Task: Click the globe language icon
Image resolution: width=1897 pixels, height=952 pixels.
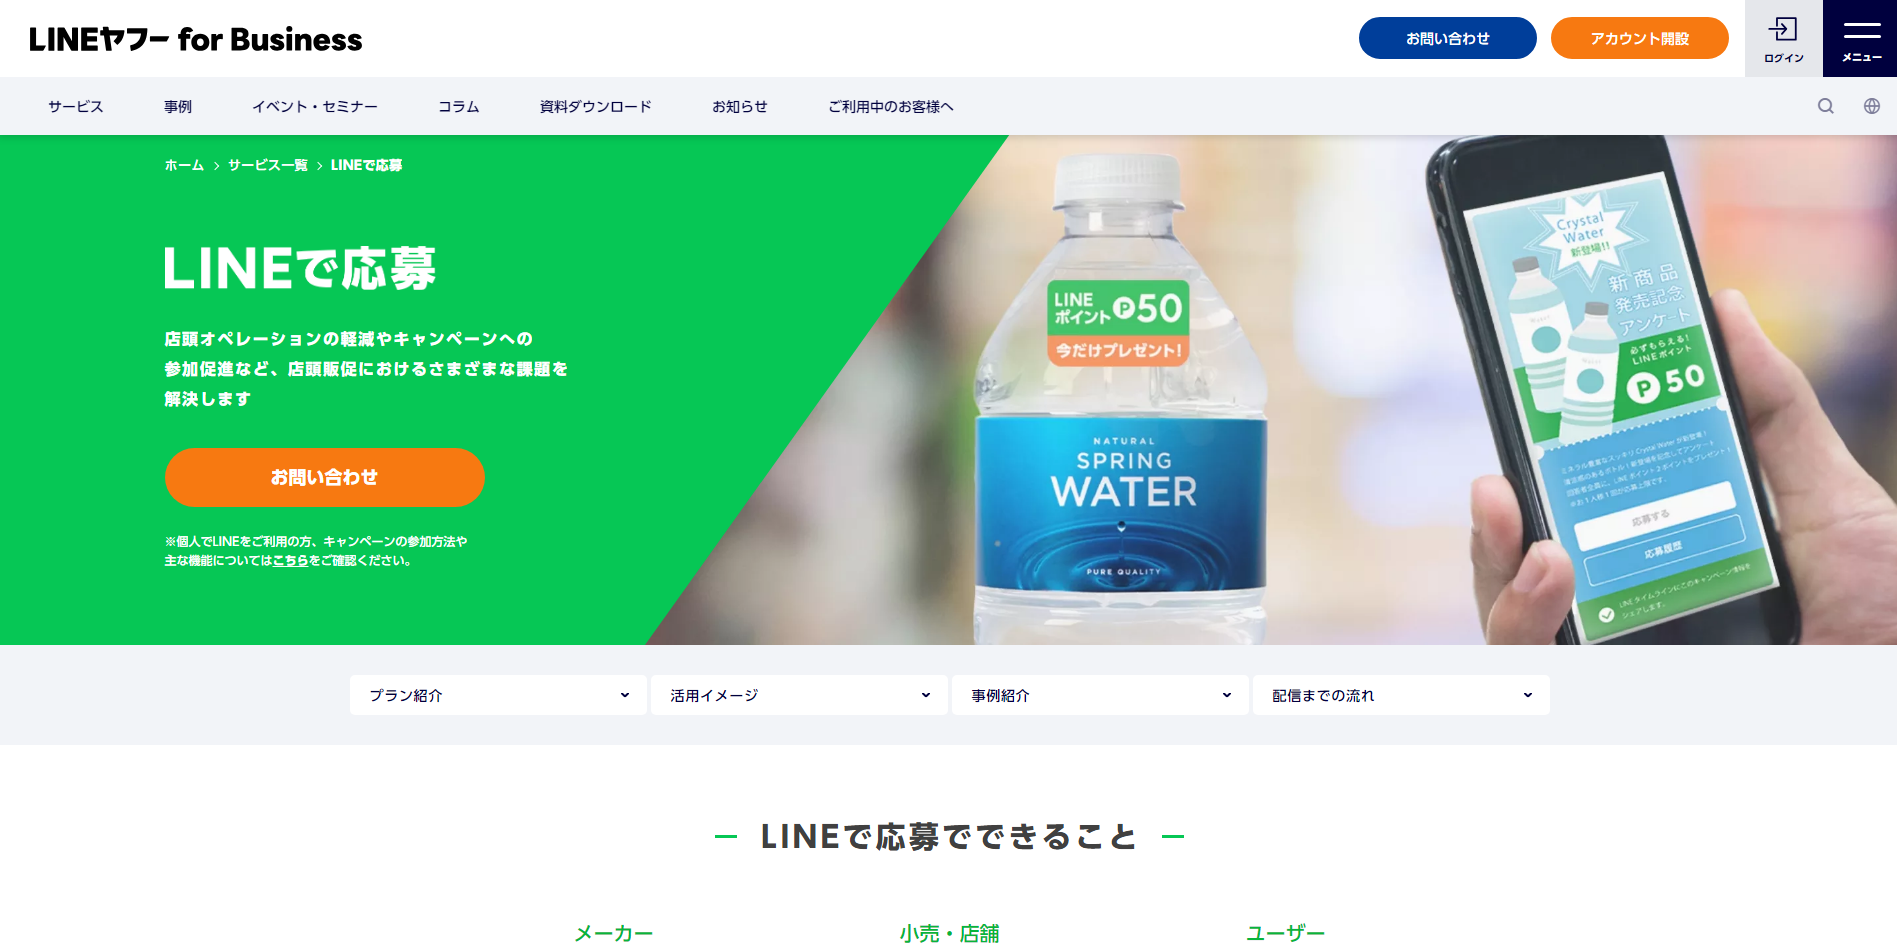Action: pyautogui.click(x=1872, y=106)
